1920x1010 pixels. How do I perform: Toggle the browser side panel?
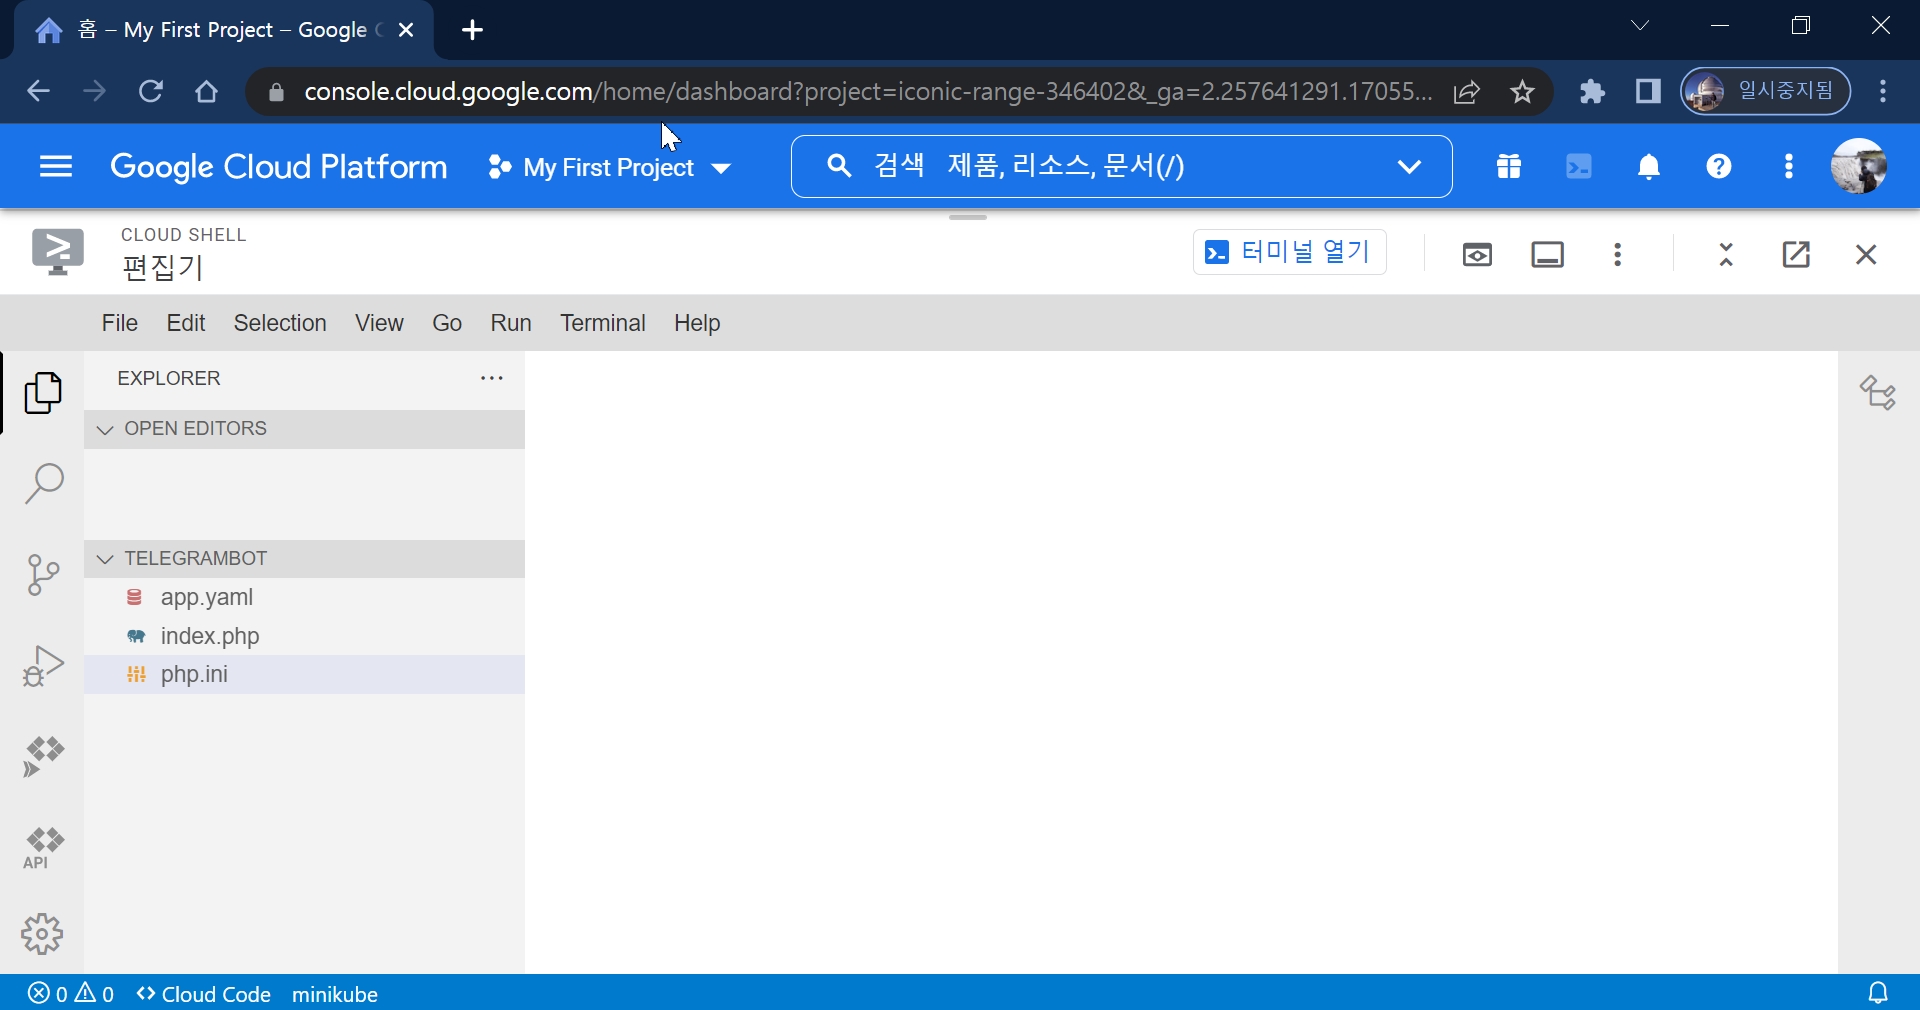[1648, 92]
